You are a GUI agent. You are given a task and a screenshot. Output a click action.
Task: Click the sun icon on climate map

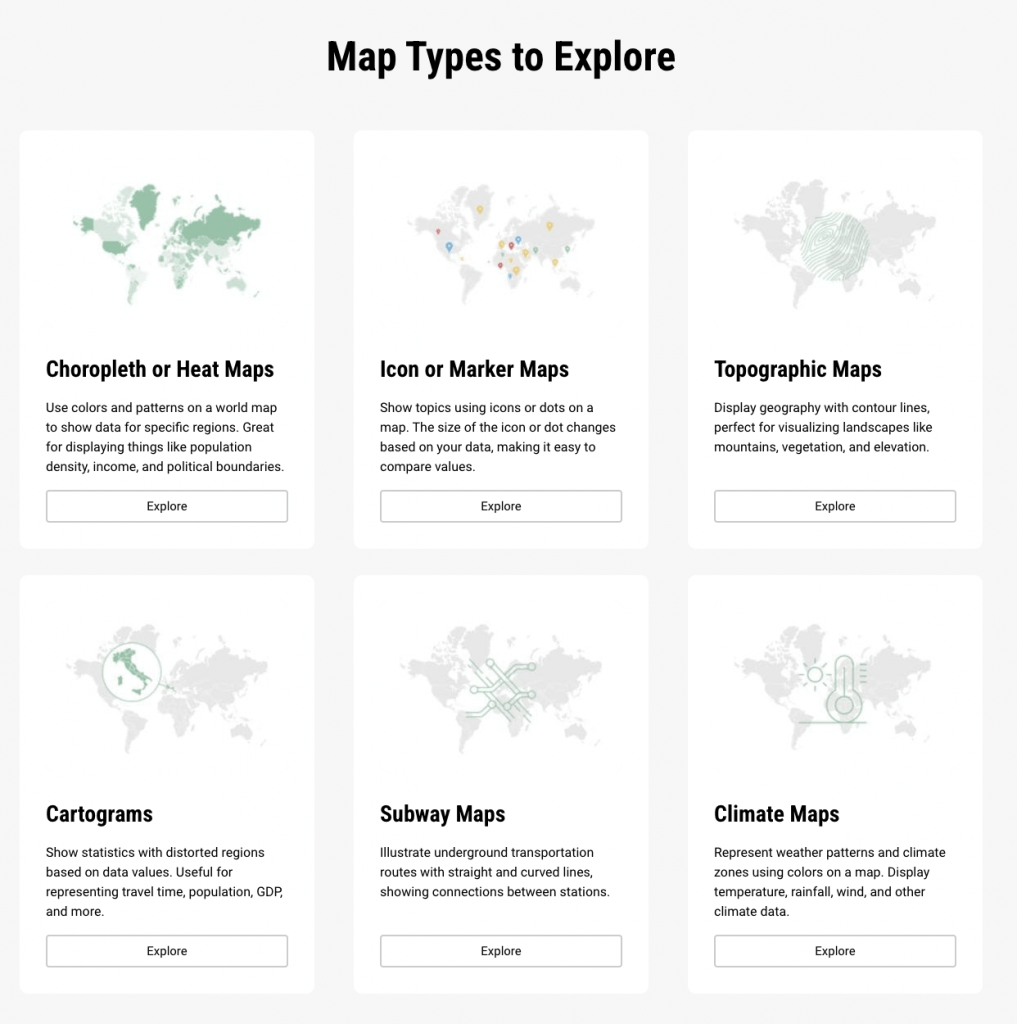coord(814,675)
